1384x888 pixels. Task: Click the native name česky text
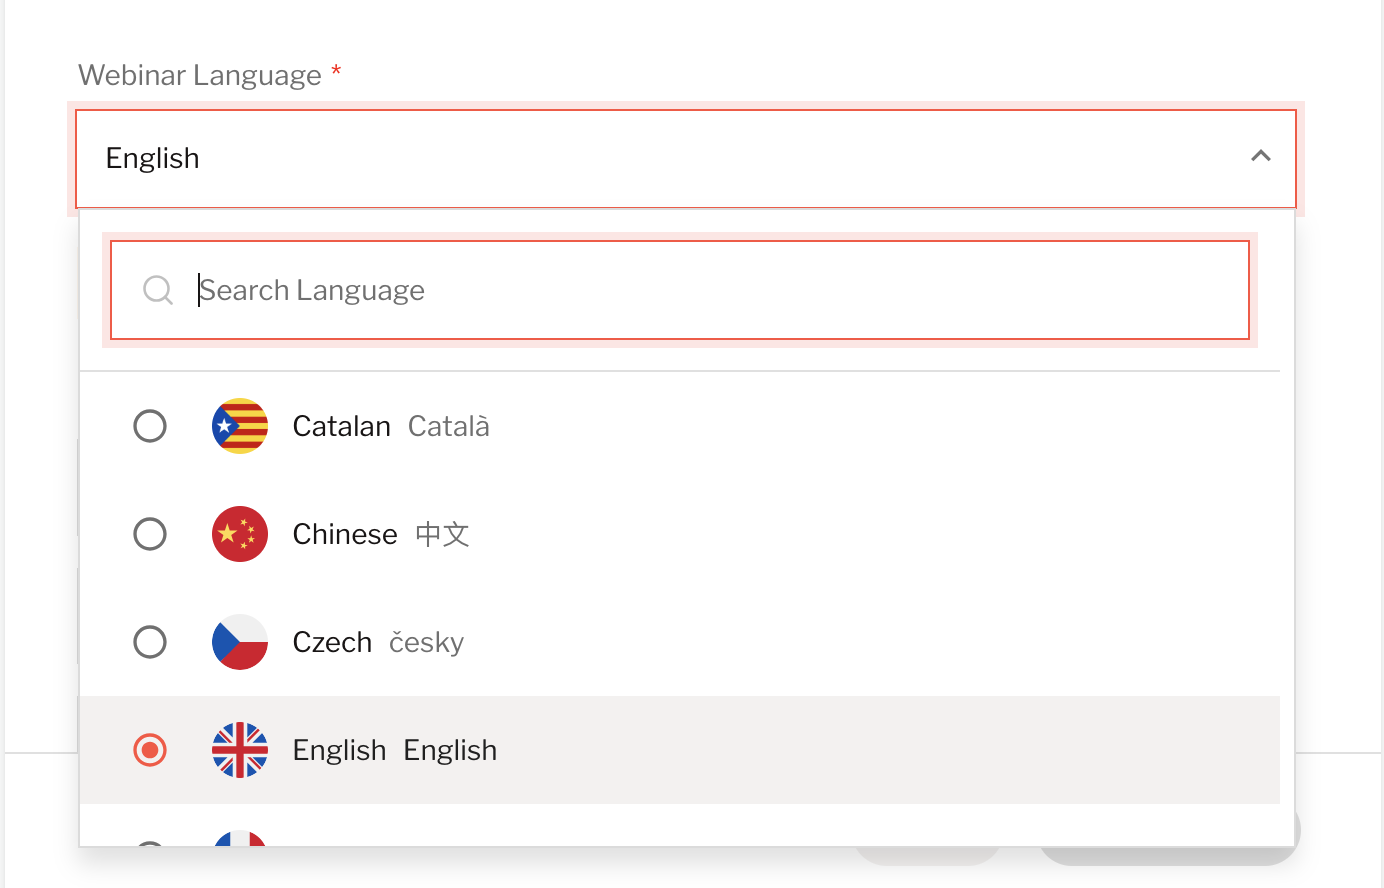(x=427, y=642)
